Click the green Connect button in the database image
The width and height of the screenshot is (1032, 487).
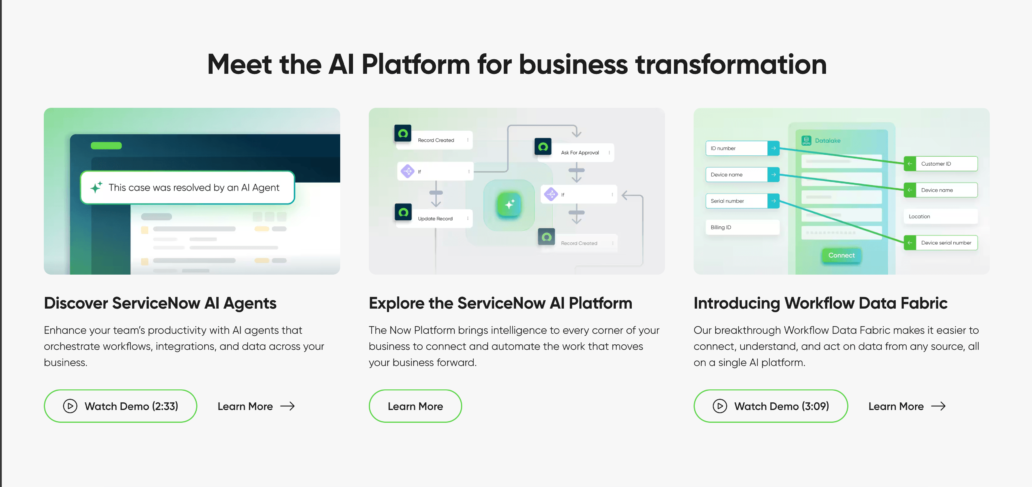pos(841,255)
